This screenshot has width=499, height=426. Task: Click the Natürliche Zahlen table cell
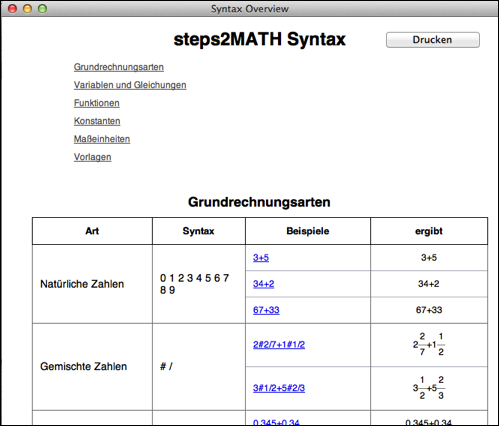click(x=92, y=284)
